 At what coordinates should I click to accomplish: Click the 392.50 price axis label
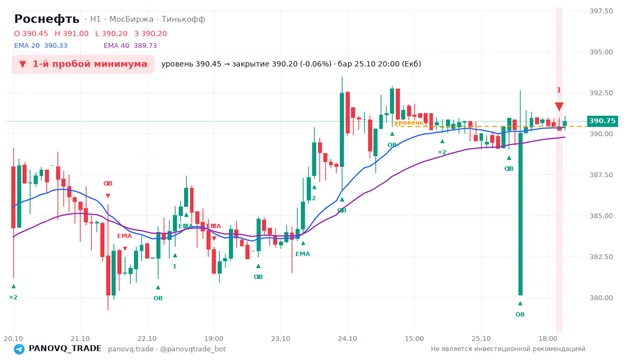(x=601, y=93)
